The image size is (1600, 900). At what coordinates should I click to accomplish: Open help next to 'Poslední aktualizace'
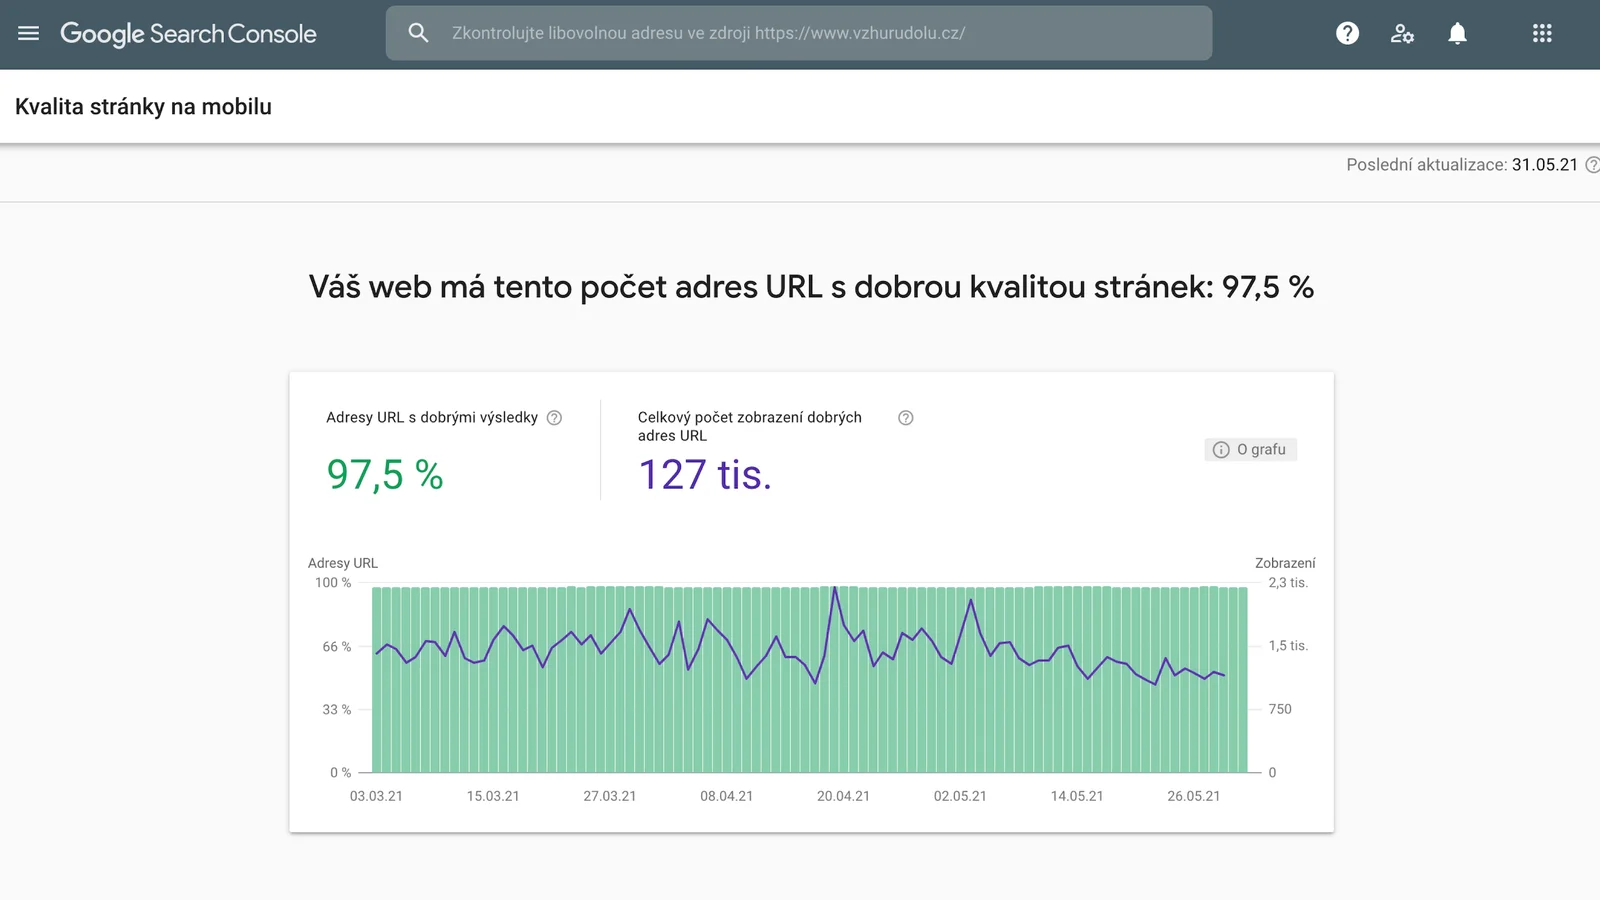click(x=1593, y=164)
